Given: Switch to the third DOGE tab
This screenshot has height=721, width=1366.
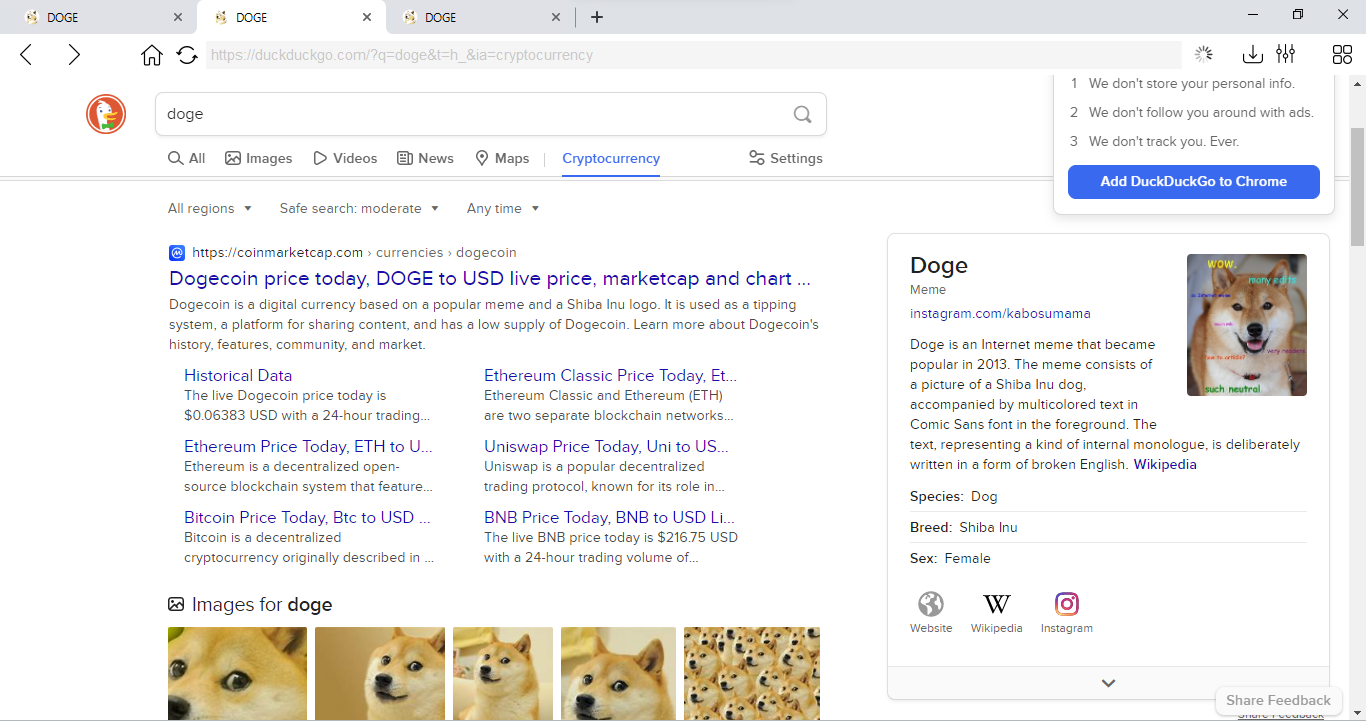Looking at the screenshot, I should tap(480, 17).
